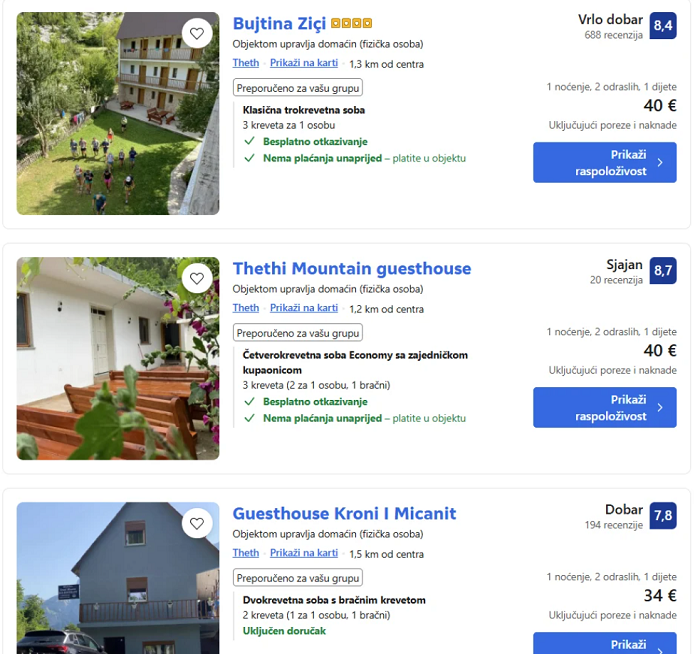Viewport: 700px width, 654px height.
Task: Show availability for Thethi Mountain guesthouse
Action: click(x=605, y=408)
